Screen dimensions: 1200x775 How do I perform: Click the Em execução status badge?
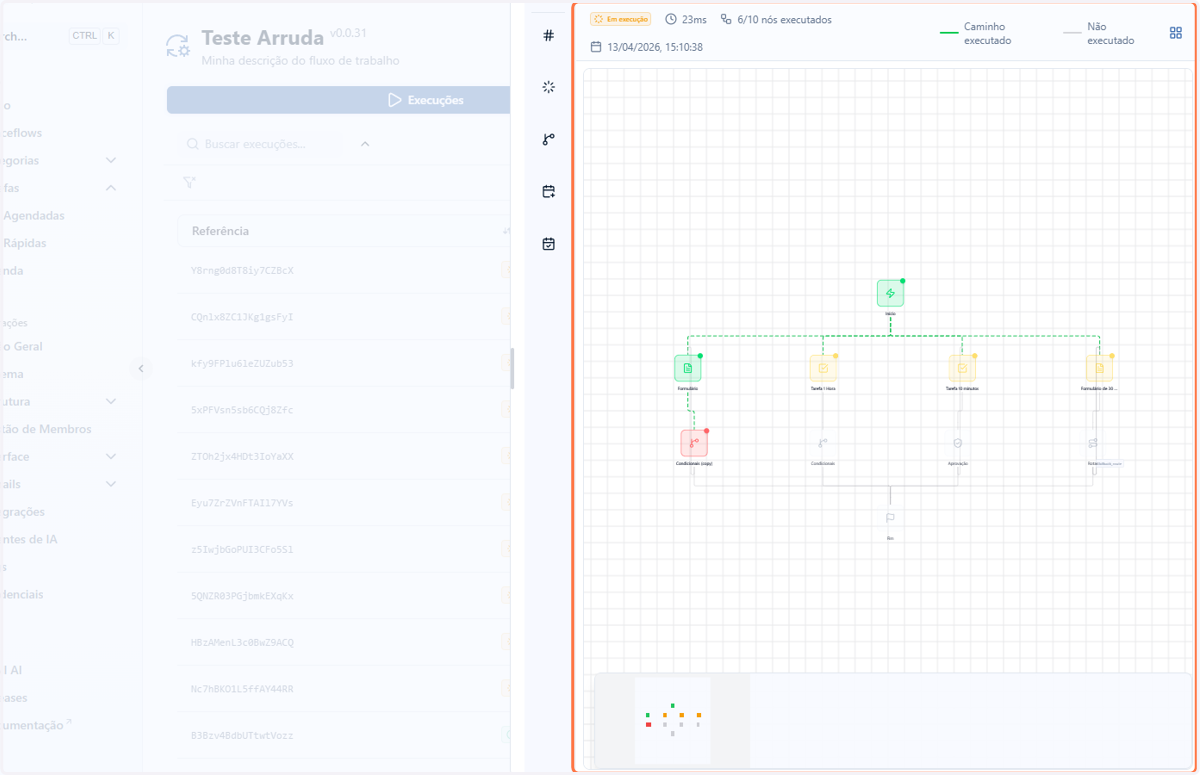620,19
